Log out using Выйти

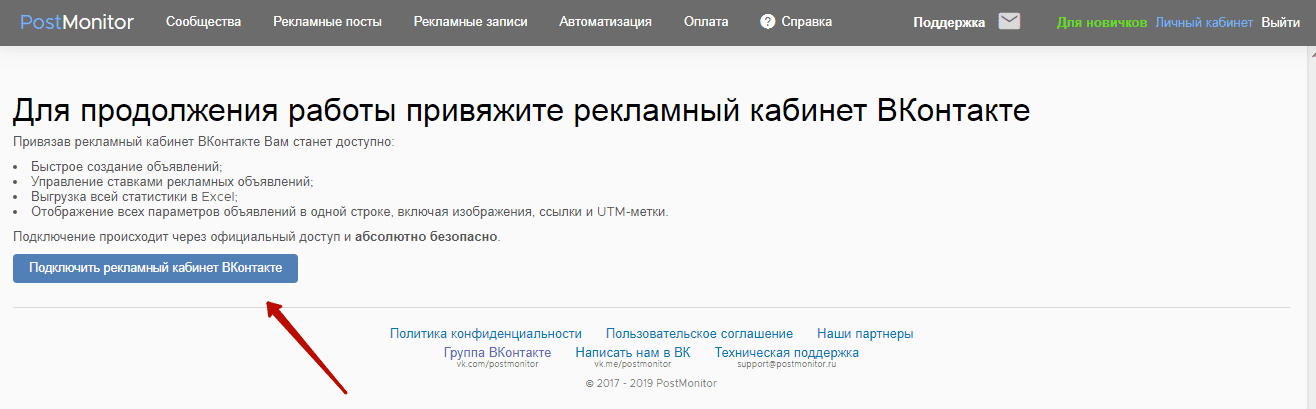[x=1280, y=22]
